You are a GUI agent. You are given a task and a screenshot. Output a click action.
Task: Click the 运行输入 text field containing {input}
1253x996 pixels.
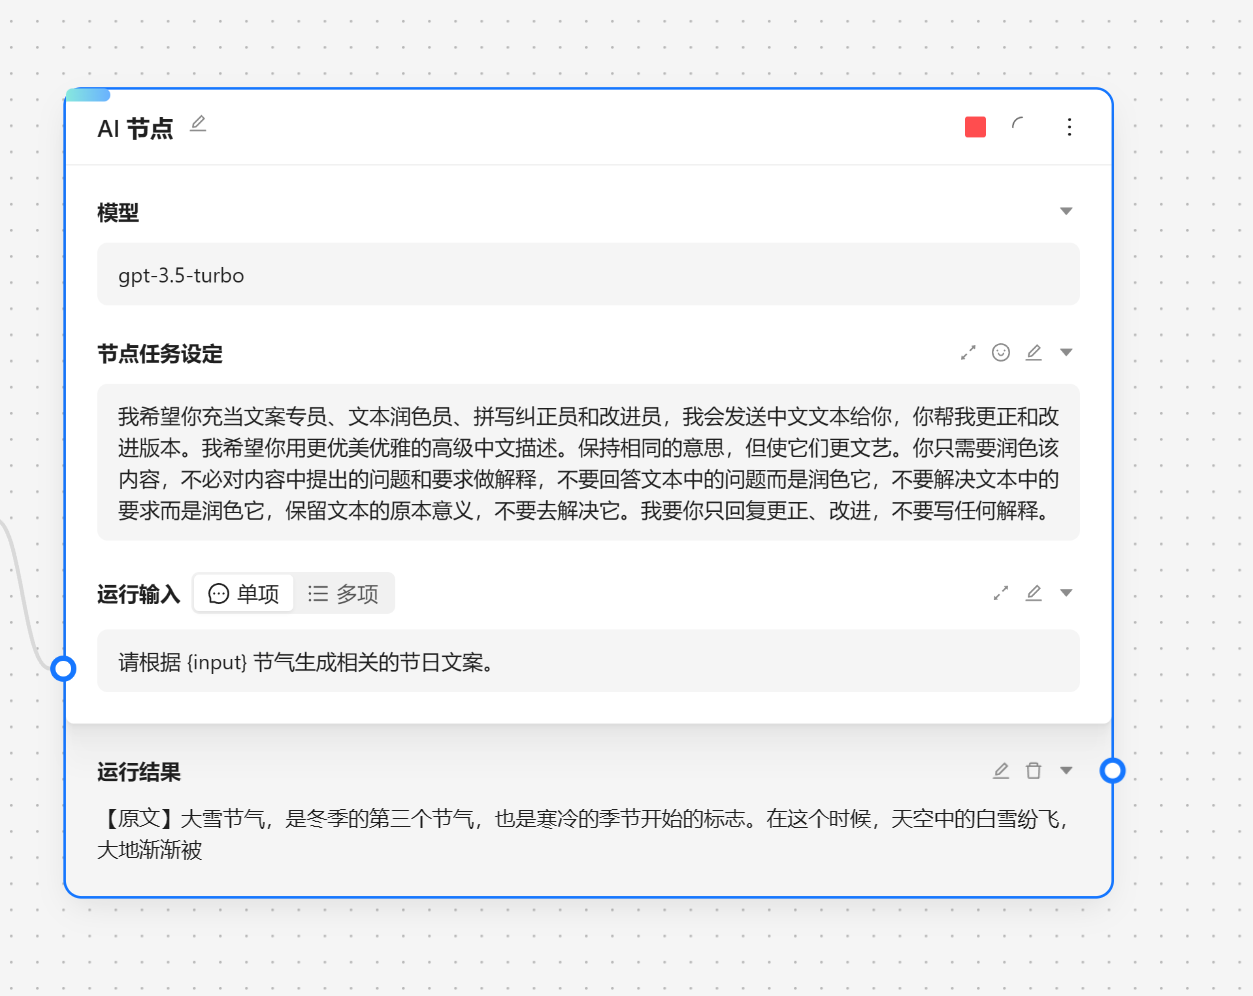coord(588,661)
